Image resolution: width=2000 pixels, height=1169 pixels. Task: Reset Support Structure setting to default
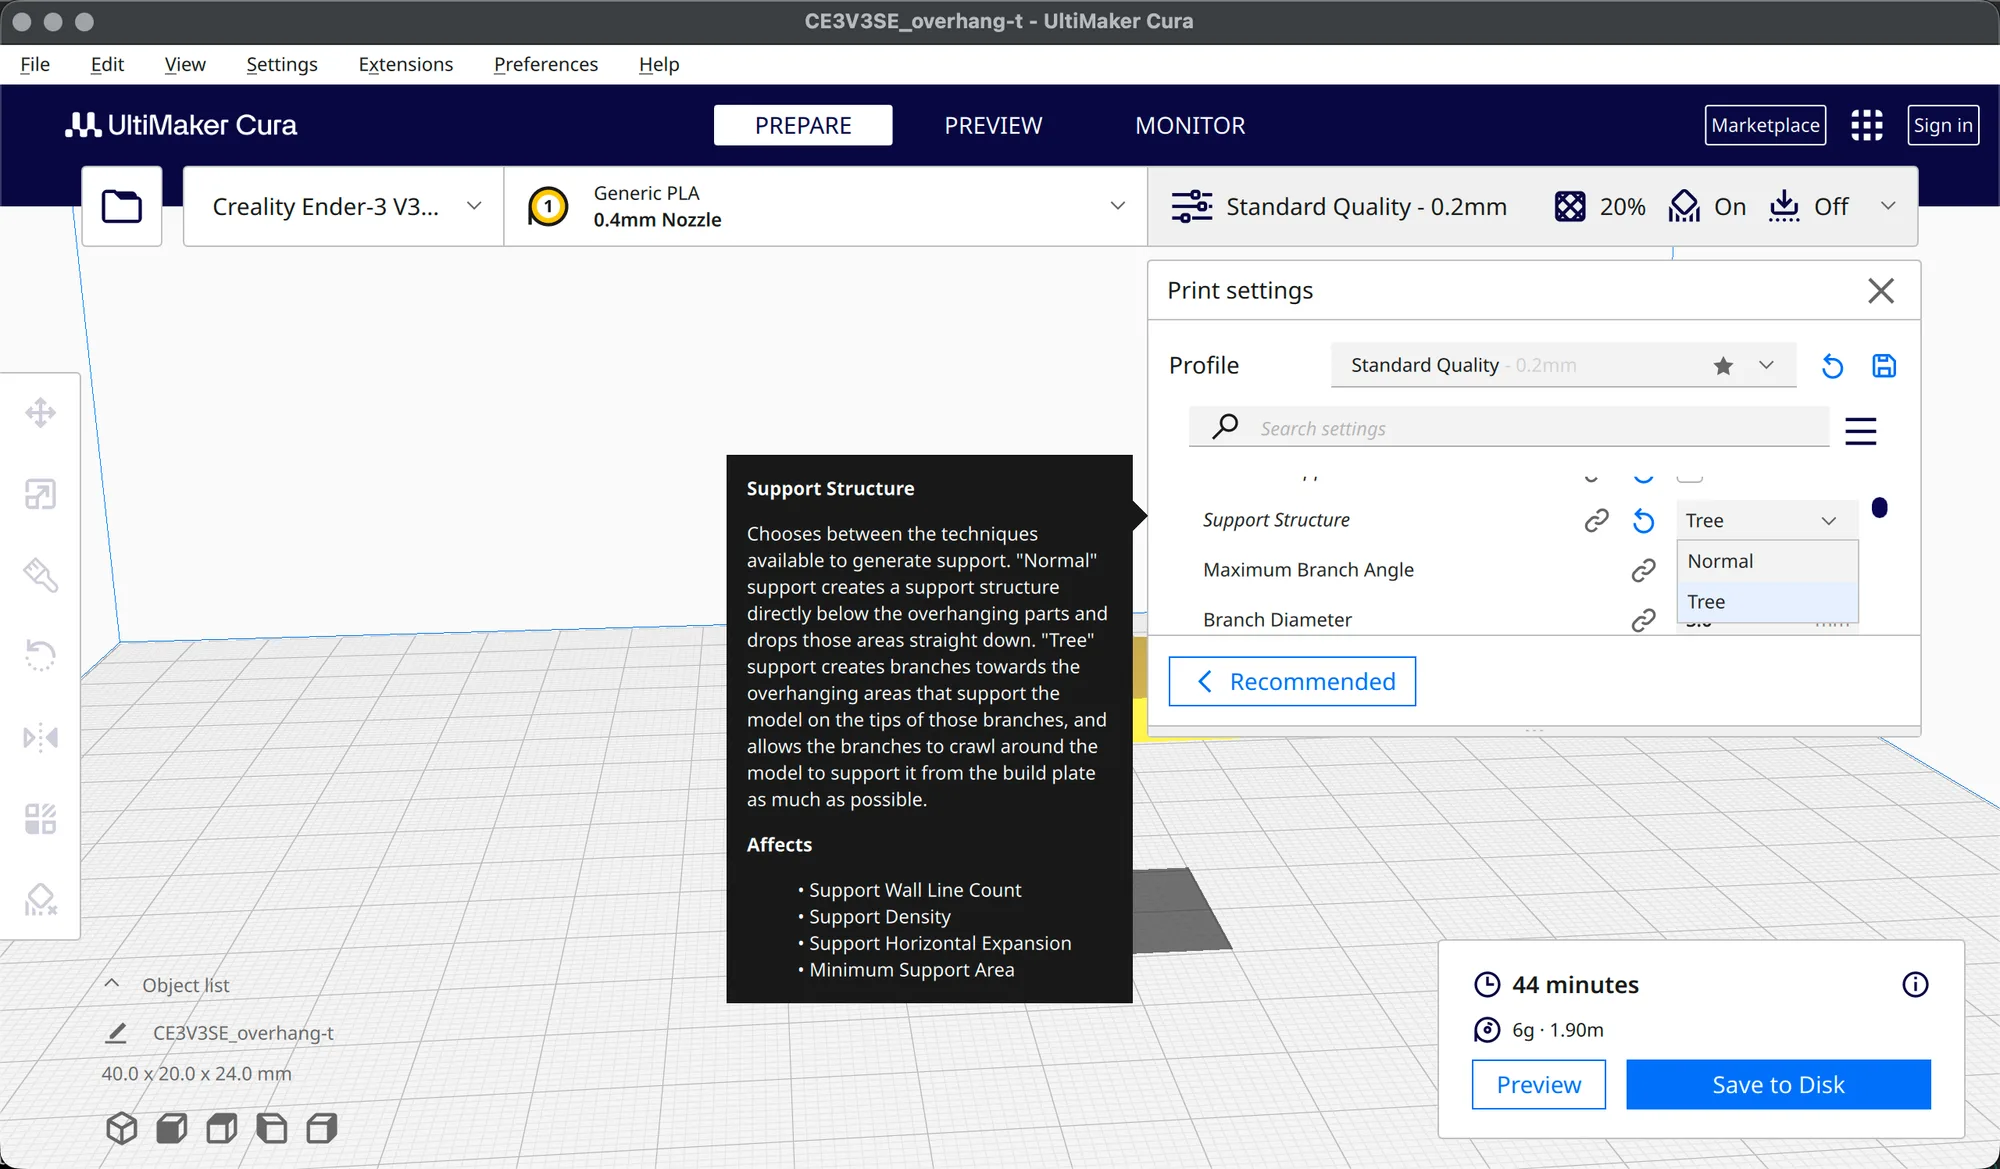(1644, 521)
